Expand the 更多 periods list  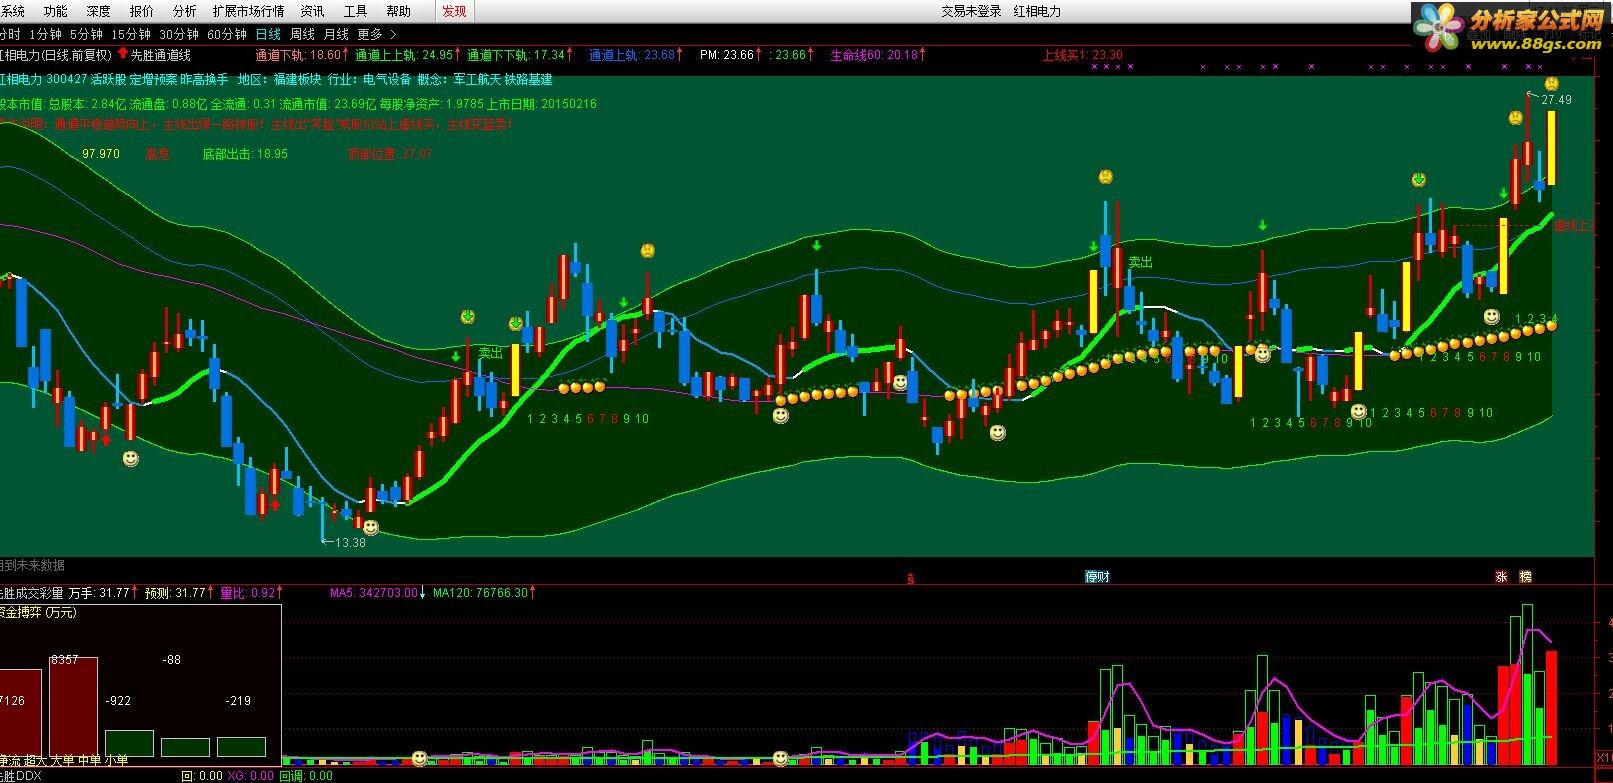click(x=377, y=34)
